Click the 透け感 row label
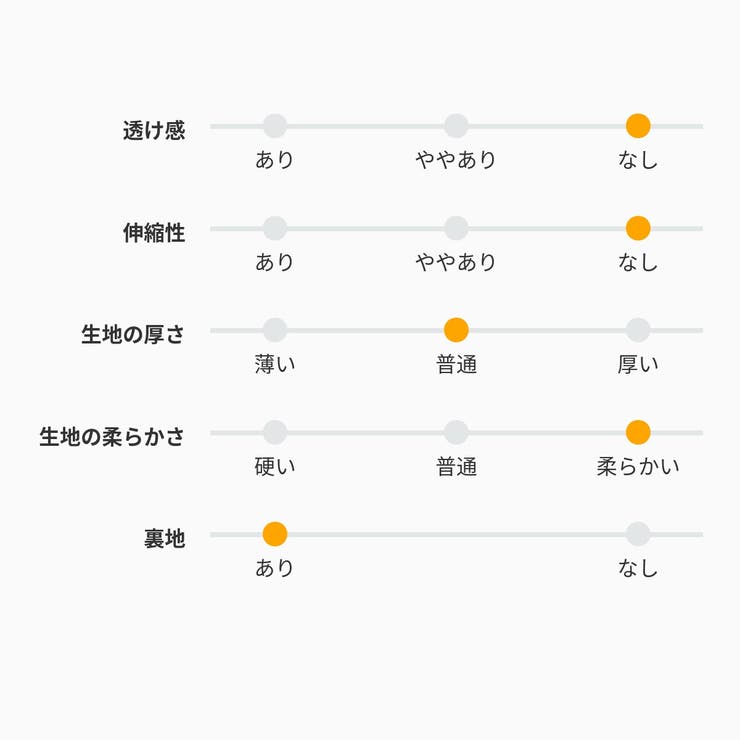Image resolution: width=740 pixels, height=740 pixels. [154, 130]
